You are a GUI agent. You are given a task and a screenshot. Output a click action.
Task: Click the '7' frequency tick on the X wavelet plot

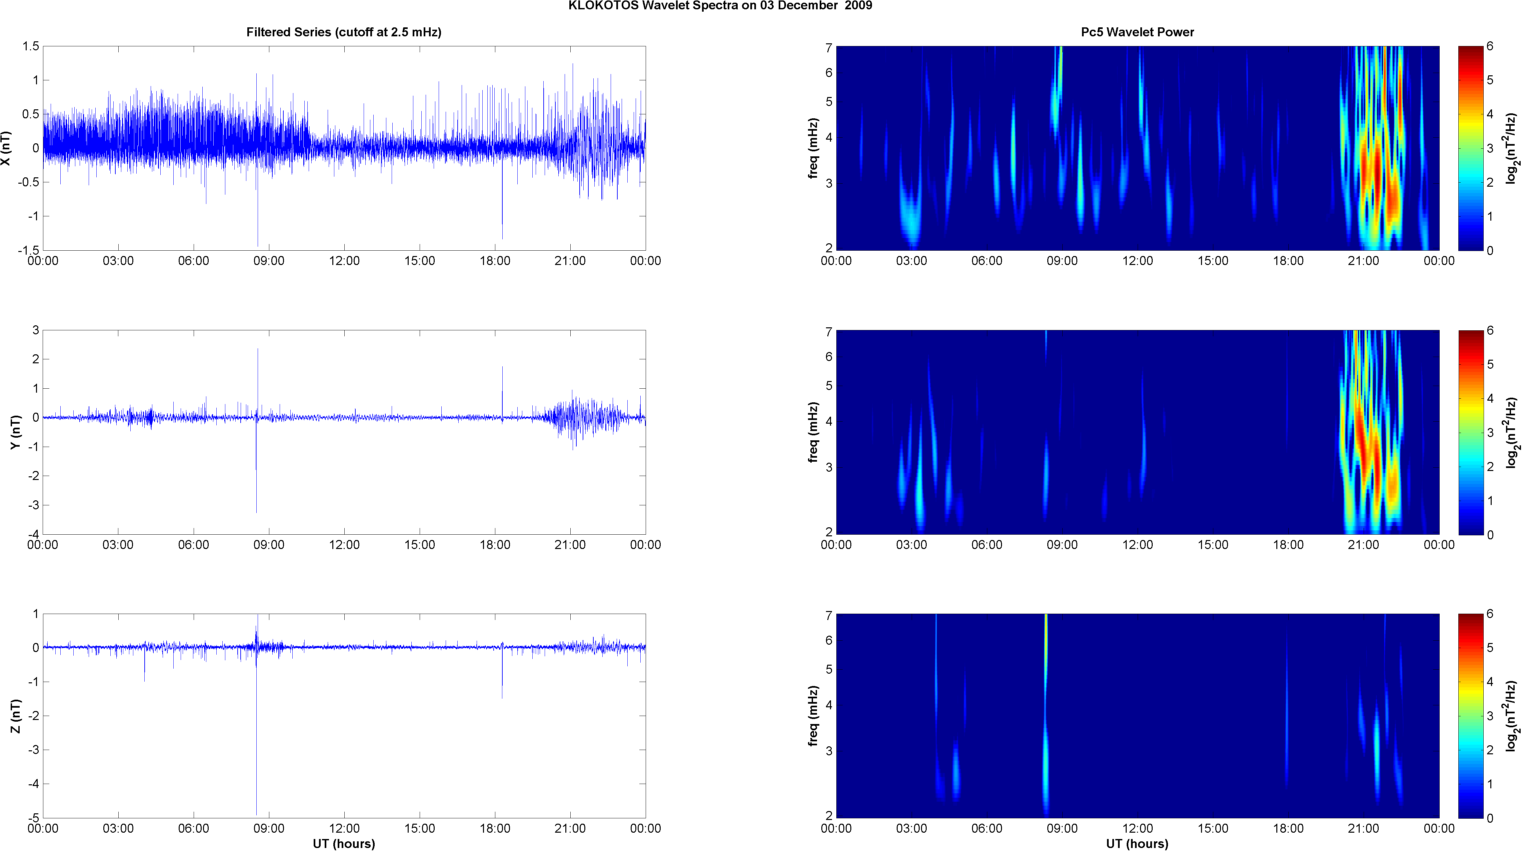(829, 47)
